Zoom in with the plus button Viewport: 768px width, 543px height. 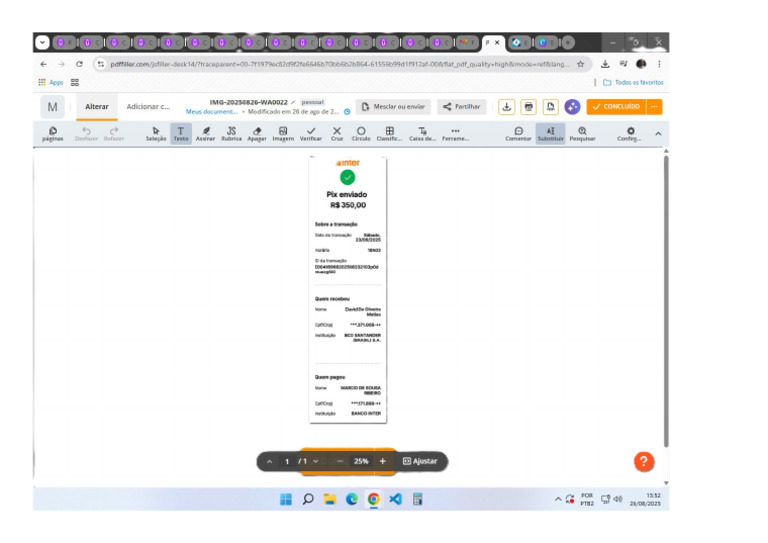tap(383, 461)
